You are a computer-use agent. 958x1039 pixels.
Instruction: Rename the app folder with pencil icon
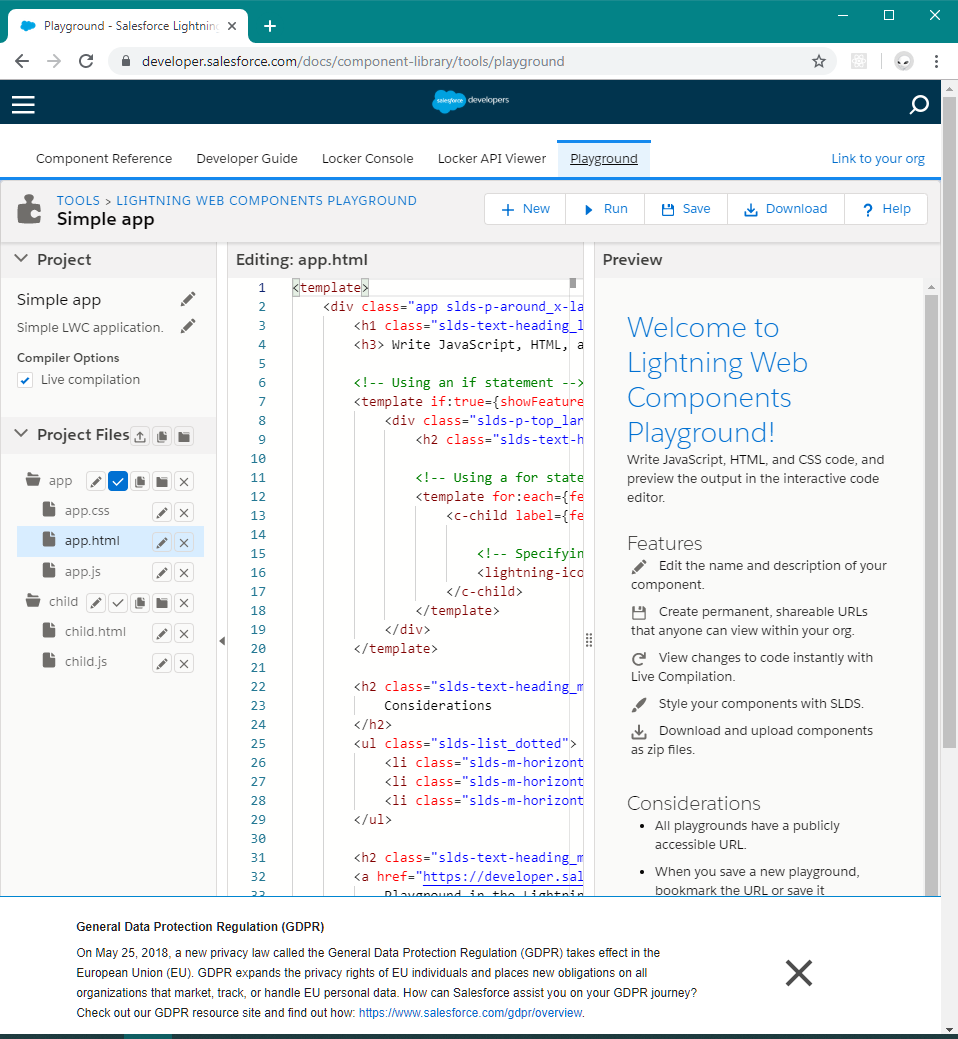tap(96, 482)
